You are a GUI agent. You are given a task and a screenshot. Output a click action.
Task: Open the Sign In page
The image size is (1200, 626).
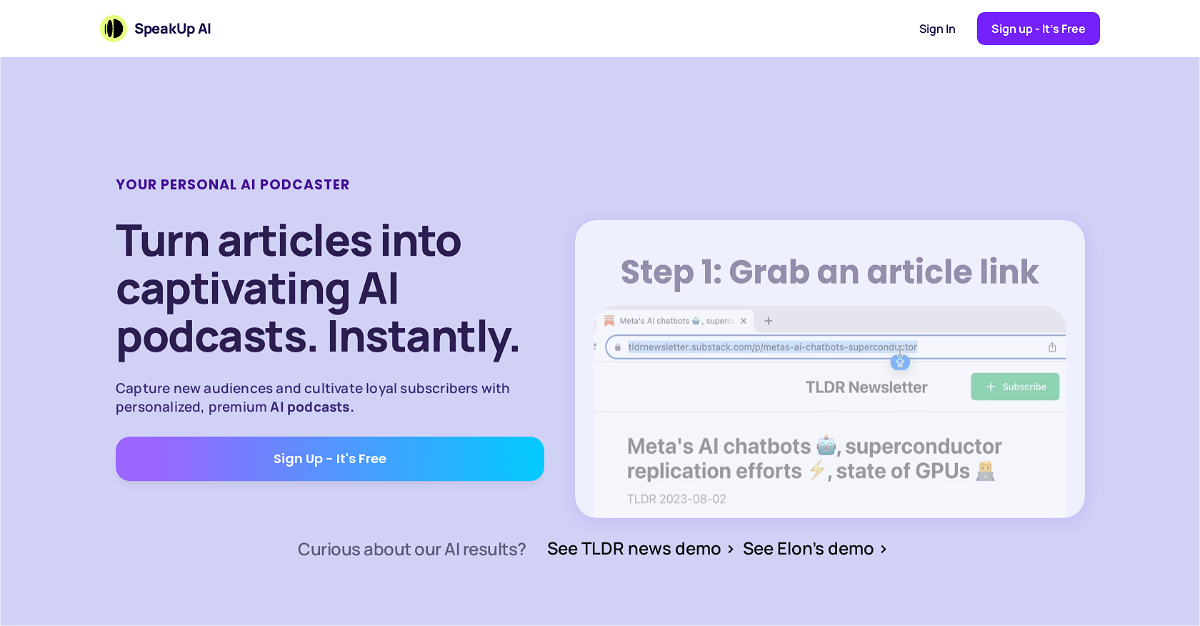pos(937,29)
